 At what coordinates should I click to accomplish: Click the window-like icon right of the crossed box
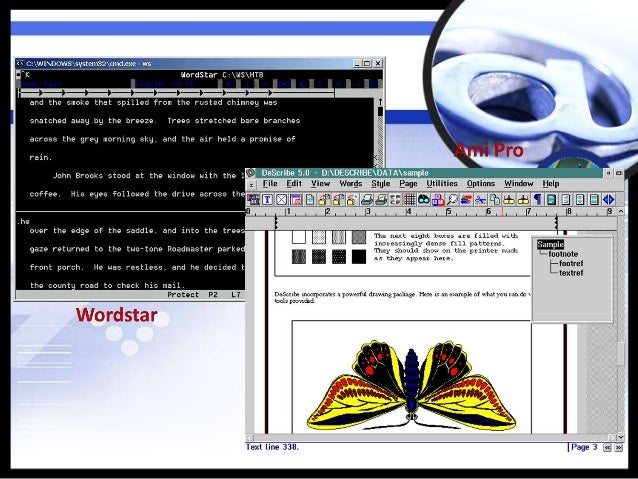296,199
